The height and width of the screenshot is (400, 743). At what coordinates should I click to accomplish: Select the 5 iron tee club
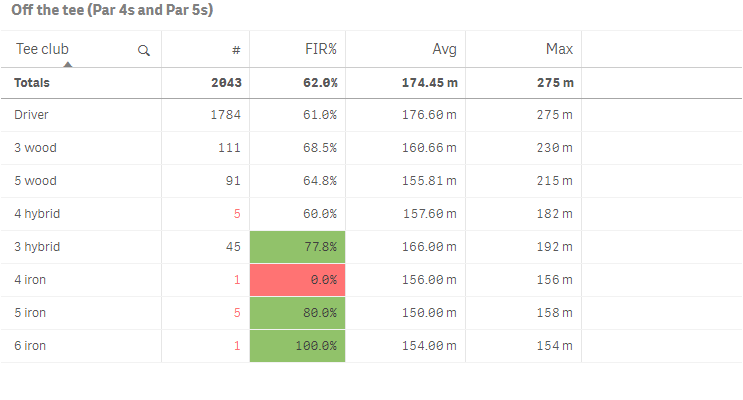(x=30, y=313)
